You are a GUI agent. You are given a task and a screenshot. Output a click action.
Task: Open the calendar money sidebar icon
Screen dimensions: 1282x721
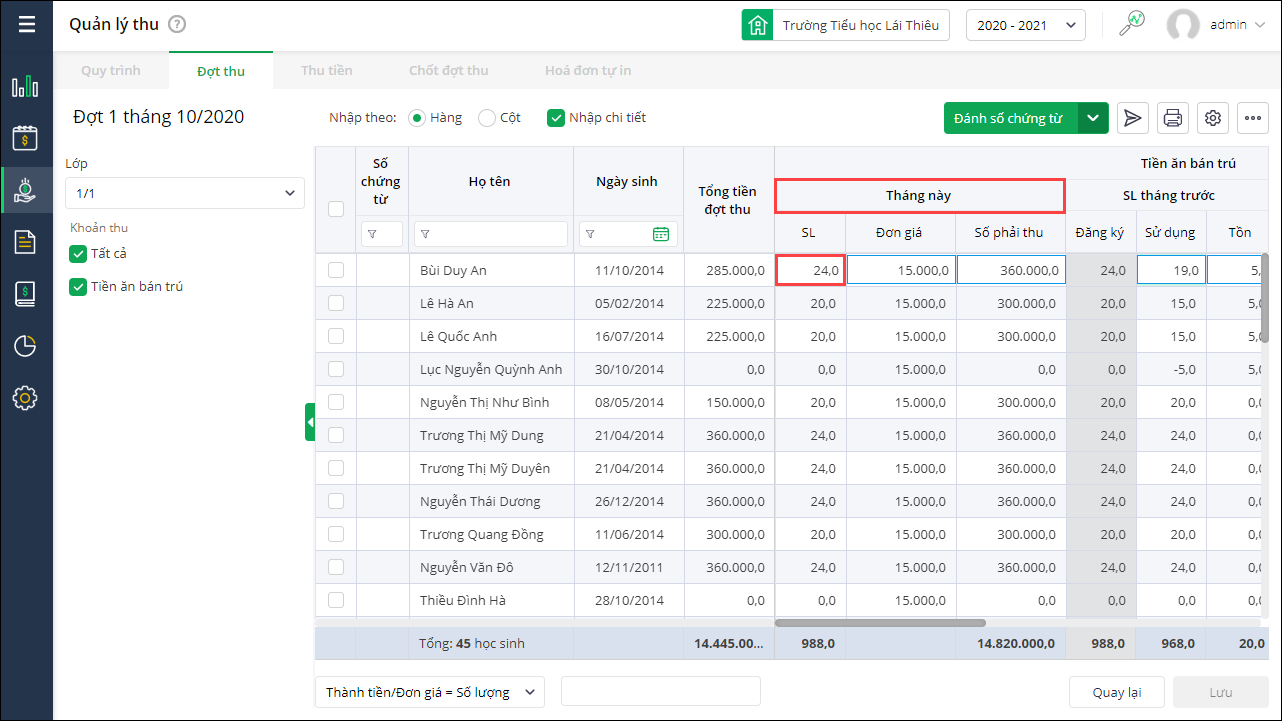pos(25,138)
